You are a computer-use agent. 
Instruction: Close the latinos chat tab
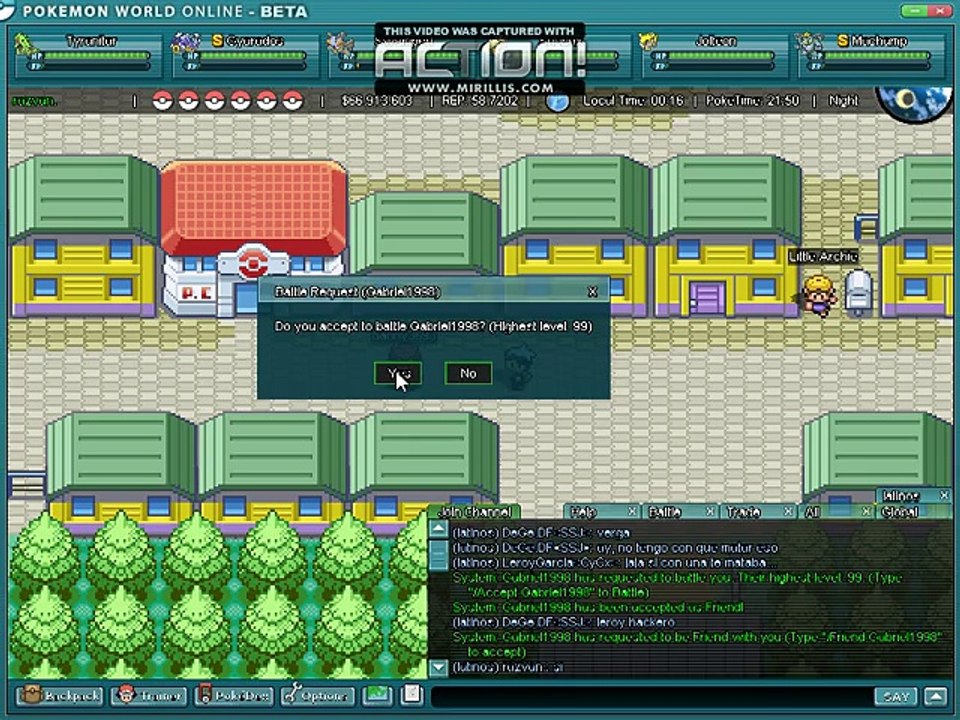point(944,495)
